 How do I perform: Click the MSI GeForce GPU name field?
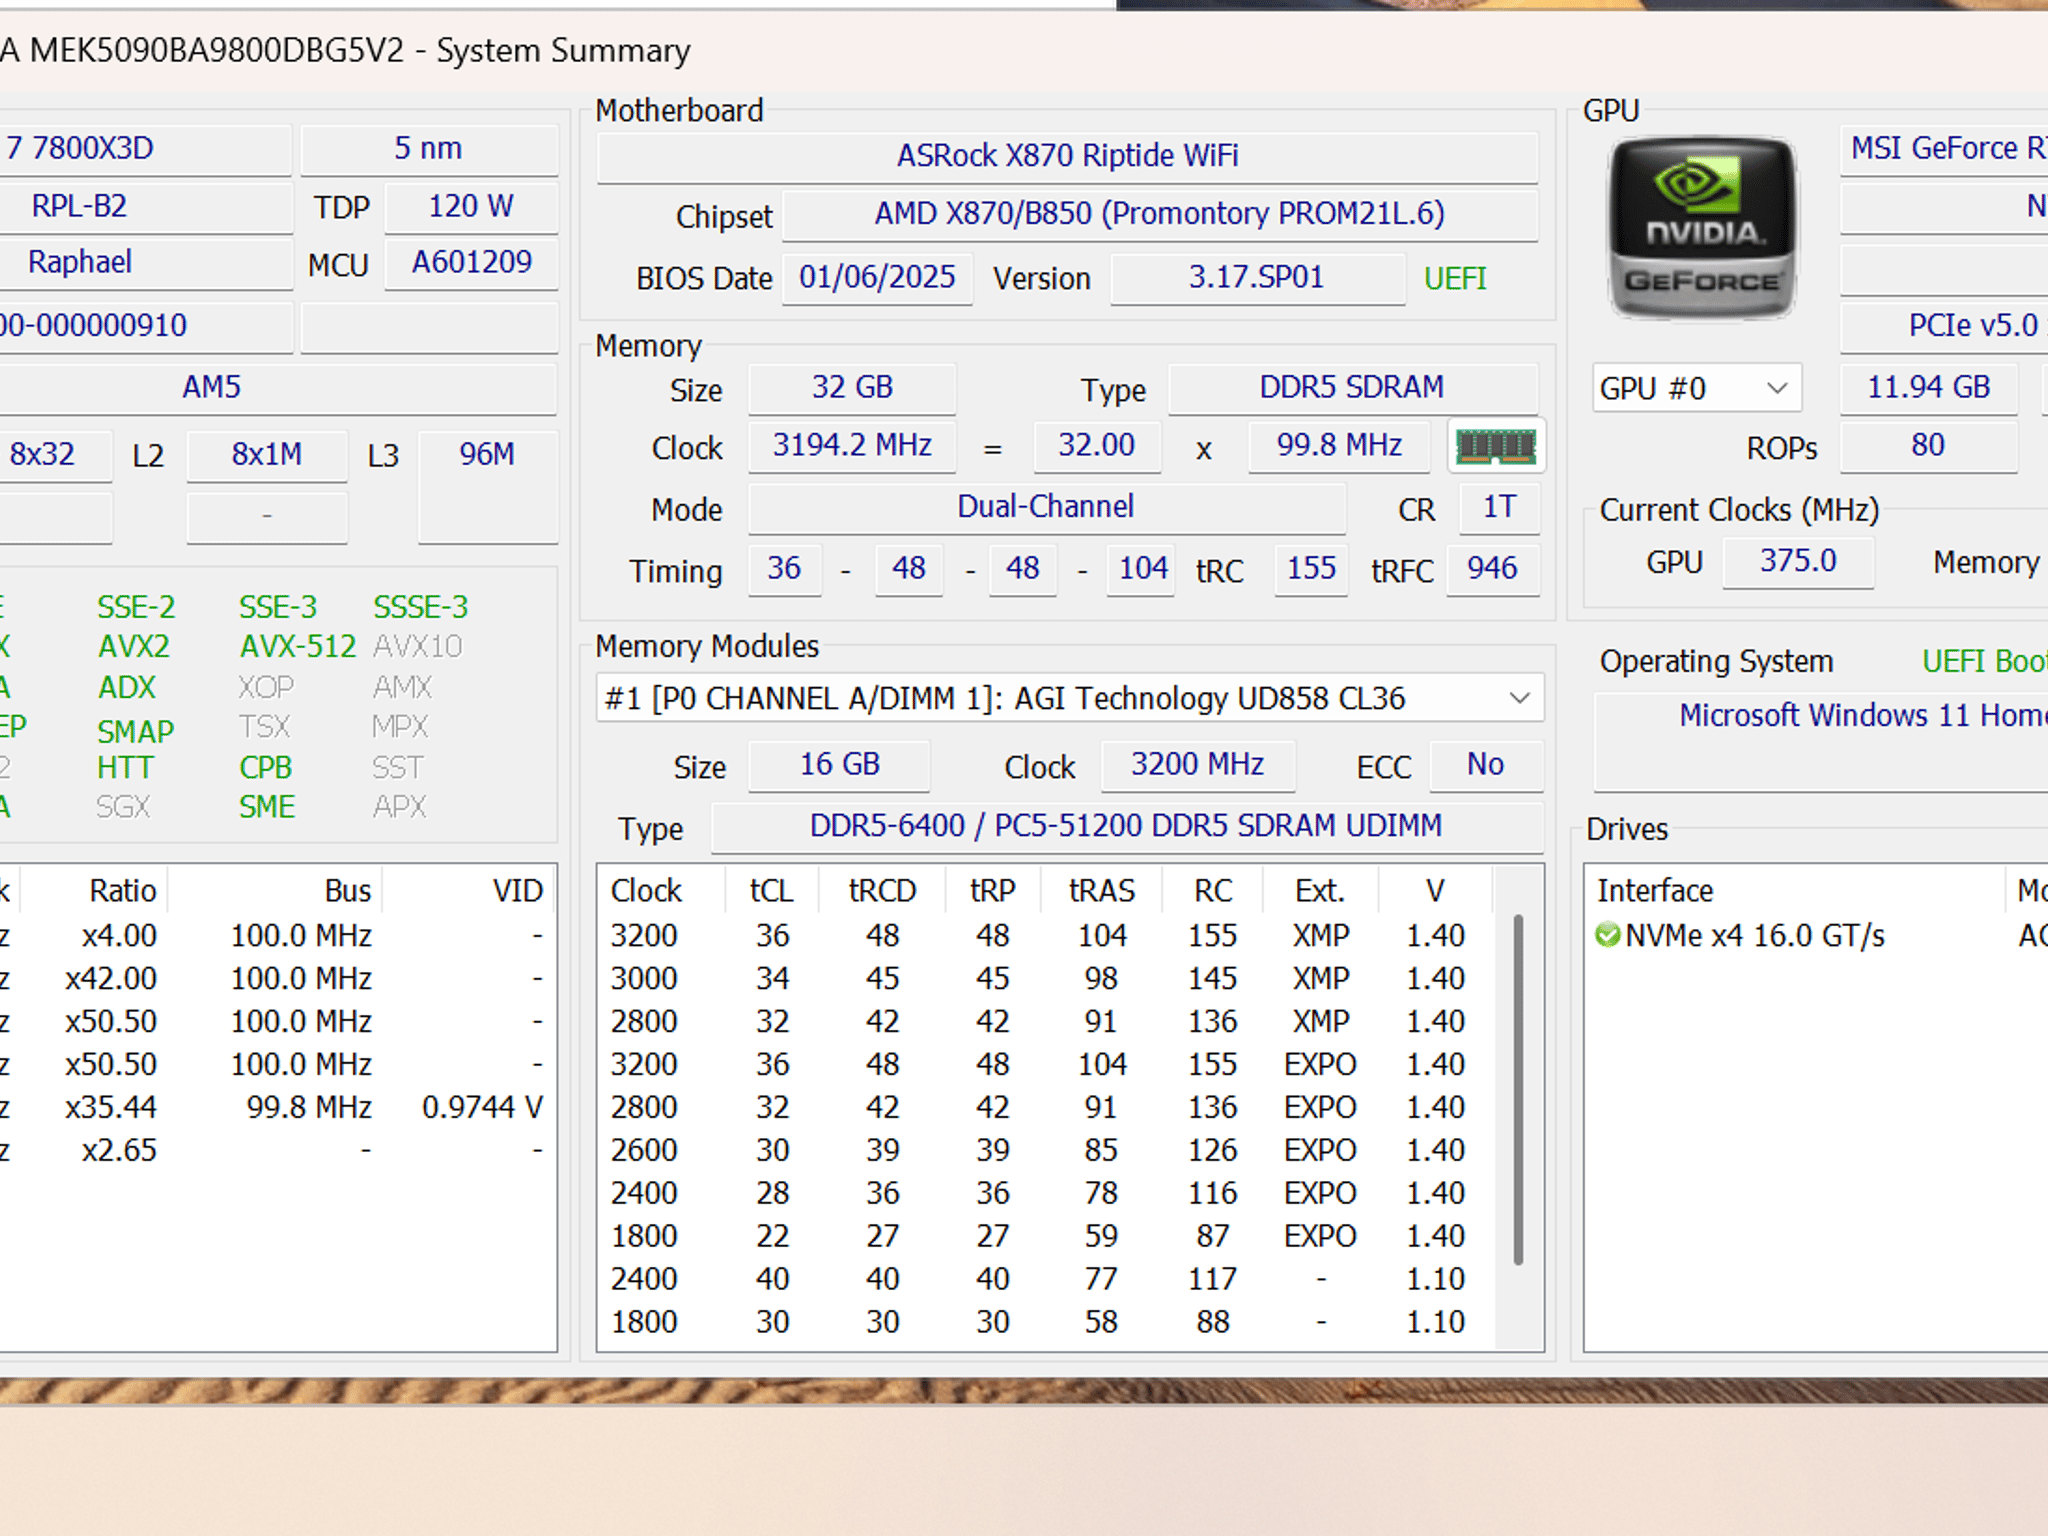[1945, 150]
